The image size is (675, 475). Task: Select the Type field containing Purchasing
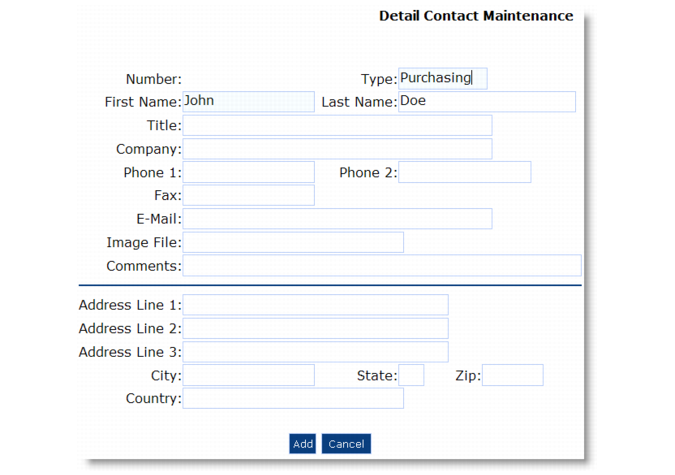[x=443, y=78]
